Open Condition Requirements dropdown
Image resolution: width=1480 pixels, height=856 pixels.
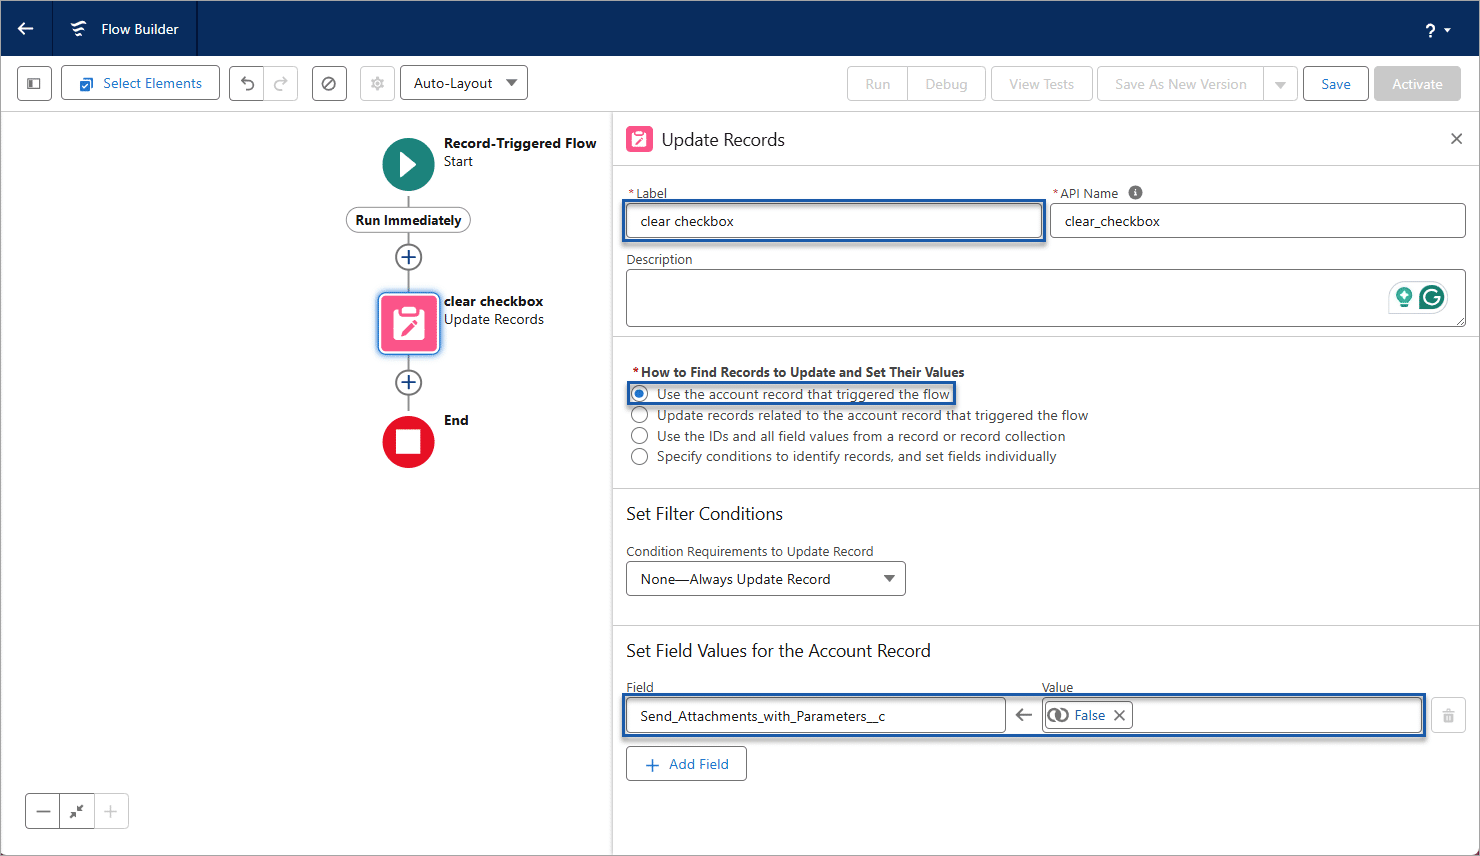pyautogui.click(x=766, y=579)
